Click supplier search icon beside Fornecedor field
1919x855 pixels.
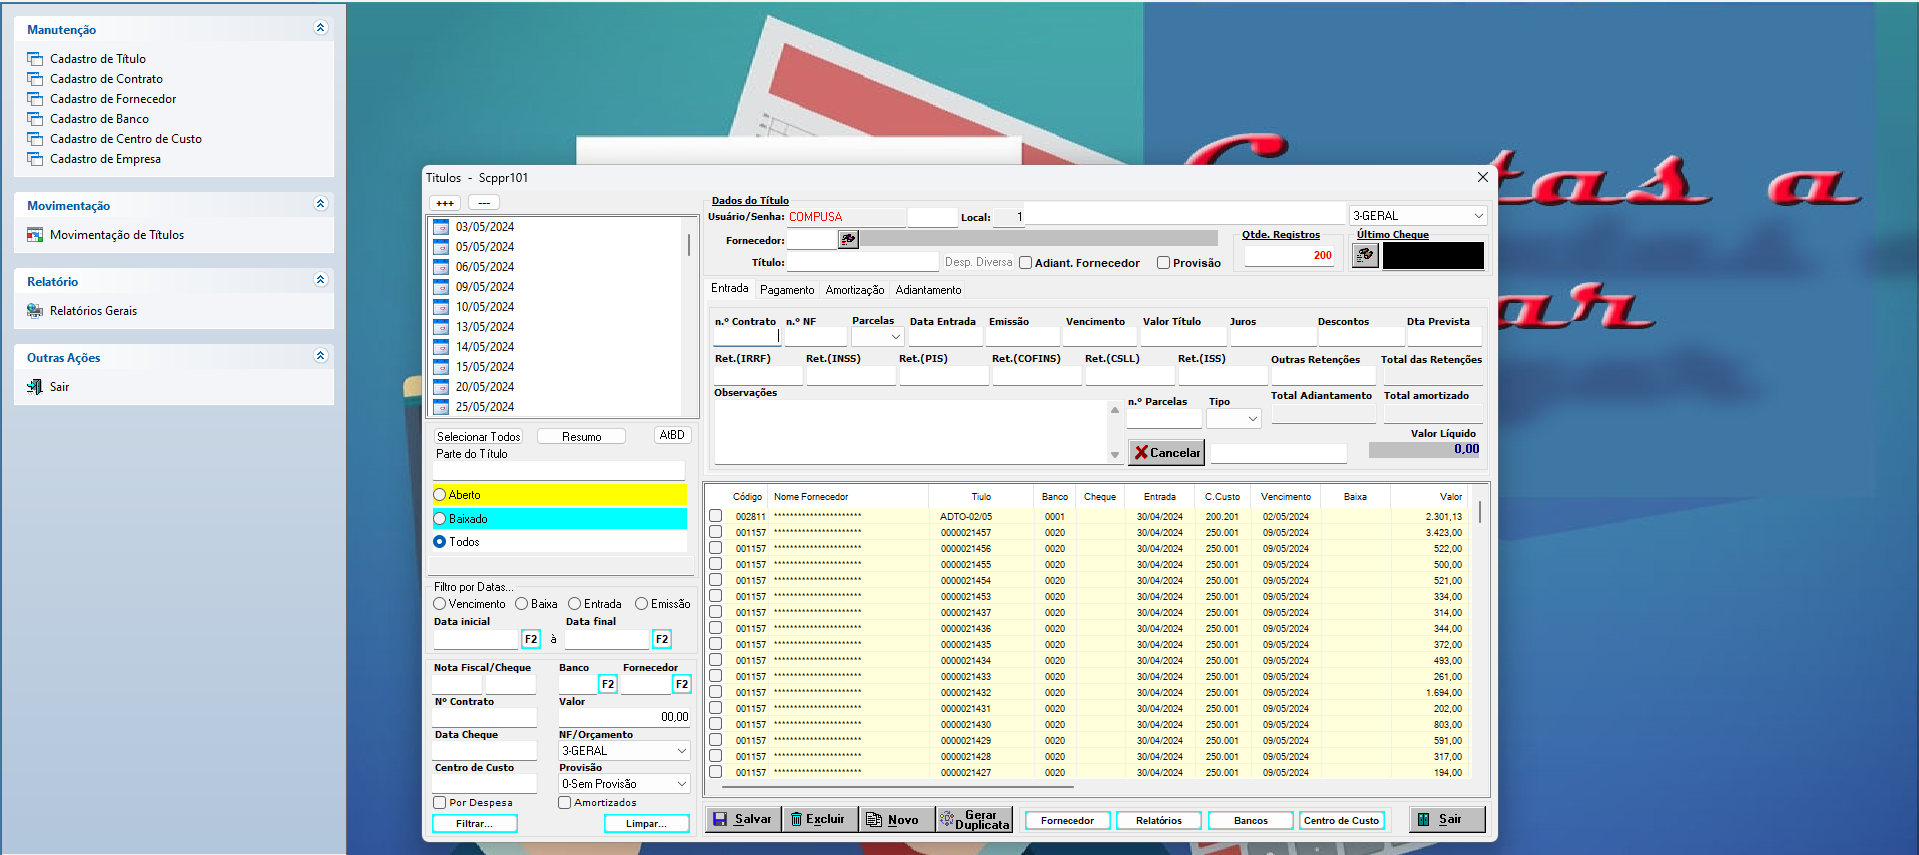click(x=848, y=239)
